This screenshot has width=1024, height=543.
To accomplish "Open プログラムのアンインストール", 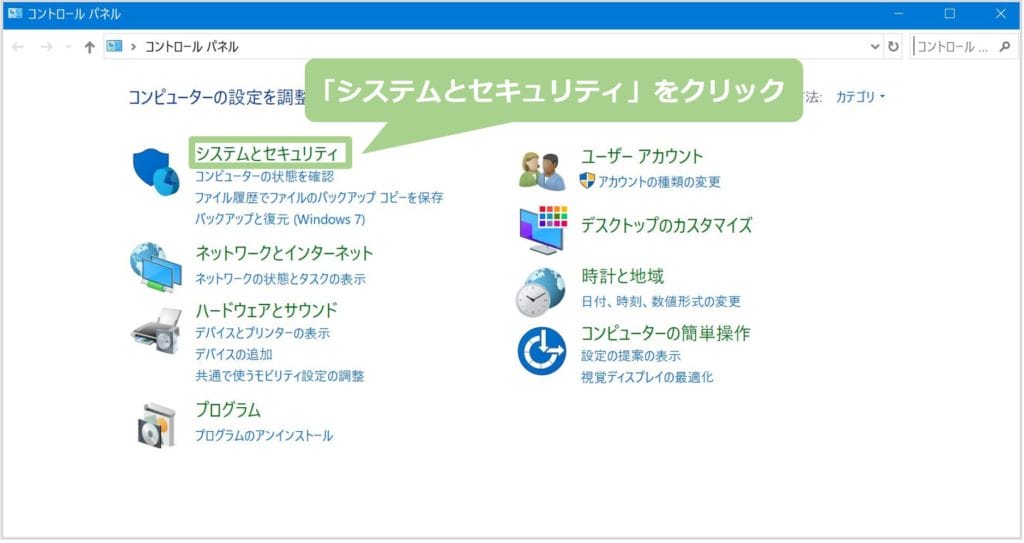I will point(264,436).
